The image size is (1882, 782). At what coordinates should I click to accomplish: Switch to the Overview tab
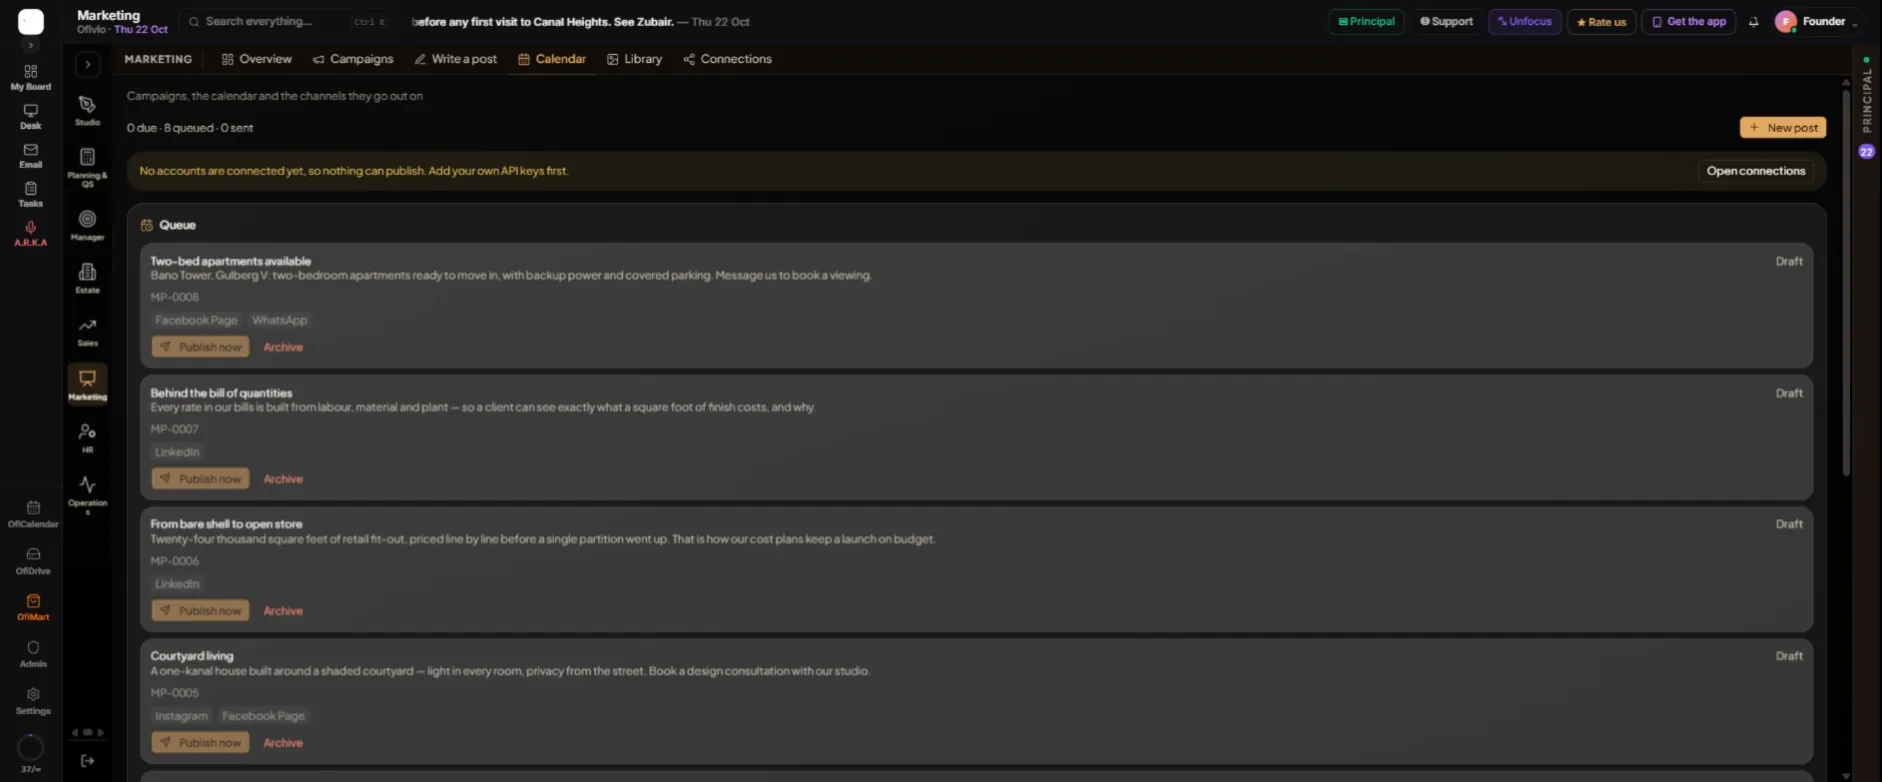257,59
